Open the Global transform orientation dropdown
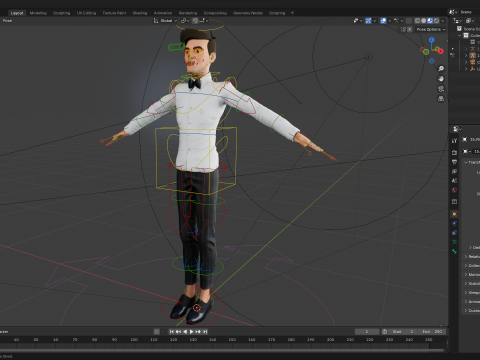Viewport: 480px width, 360px height. (x=165, y=21)
